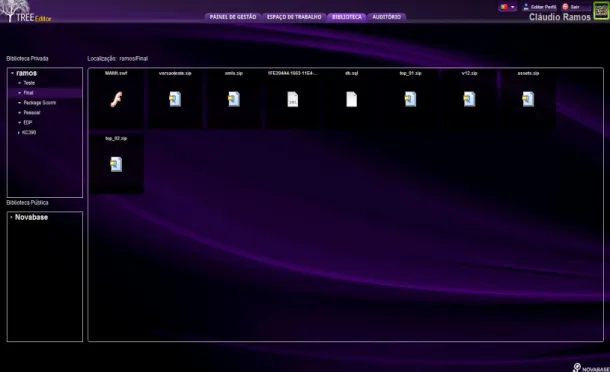Screen dimensions: 610x372
Task: Click the Sair logout button
Action: tap(571, 7)
